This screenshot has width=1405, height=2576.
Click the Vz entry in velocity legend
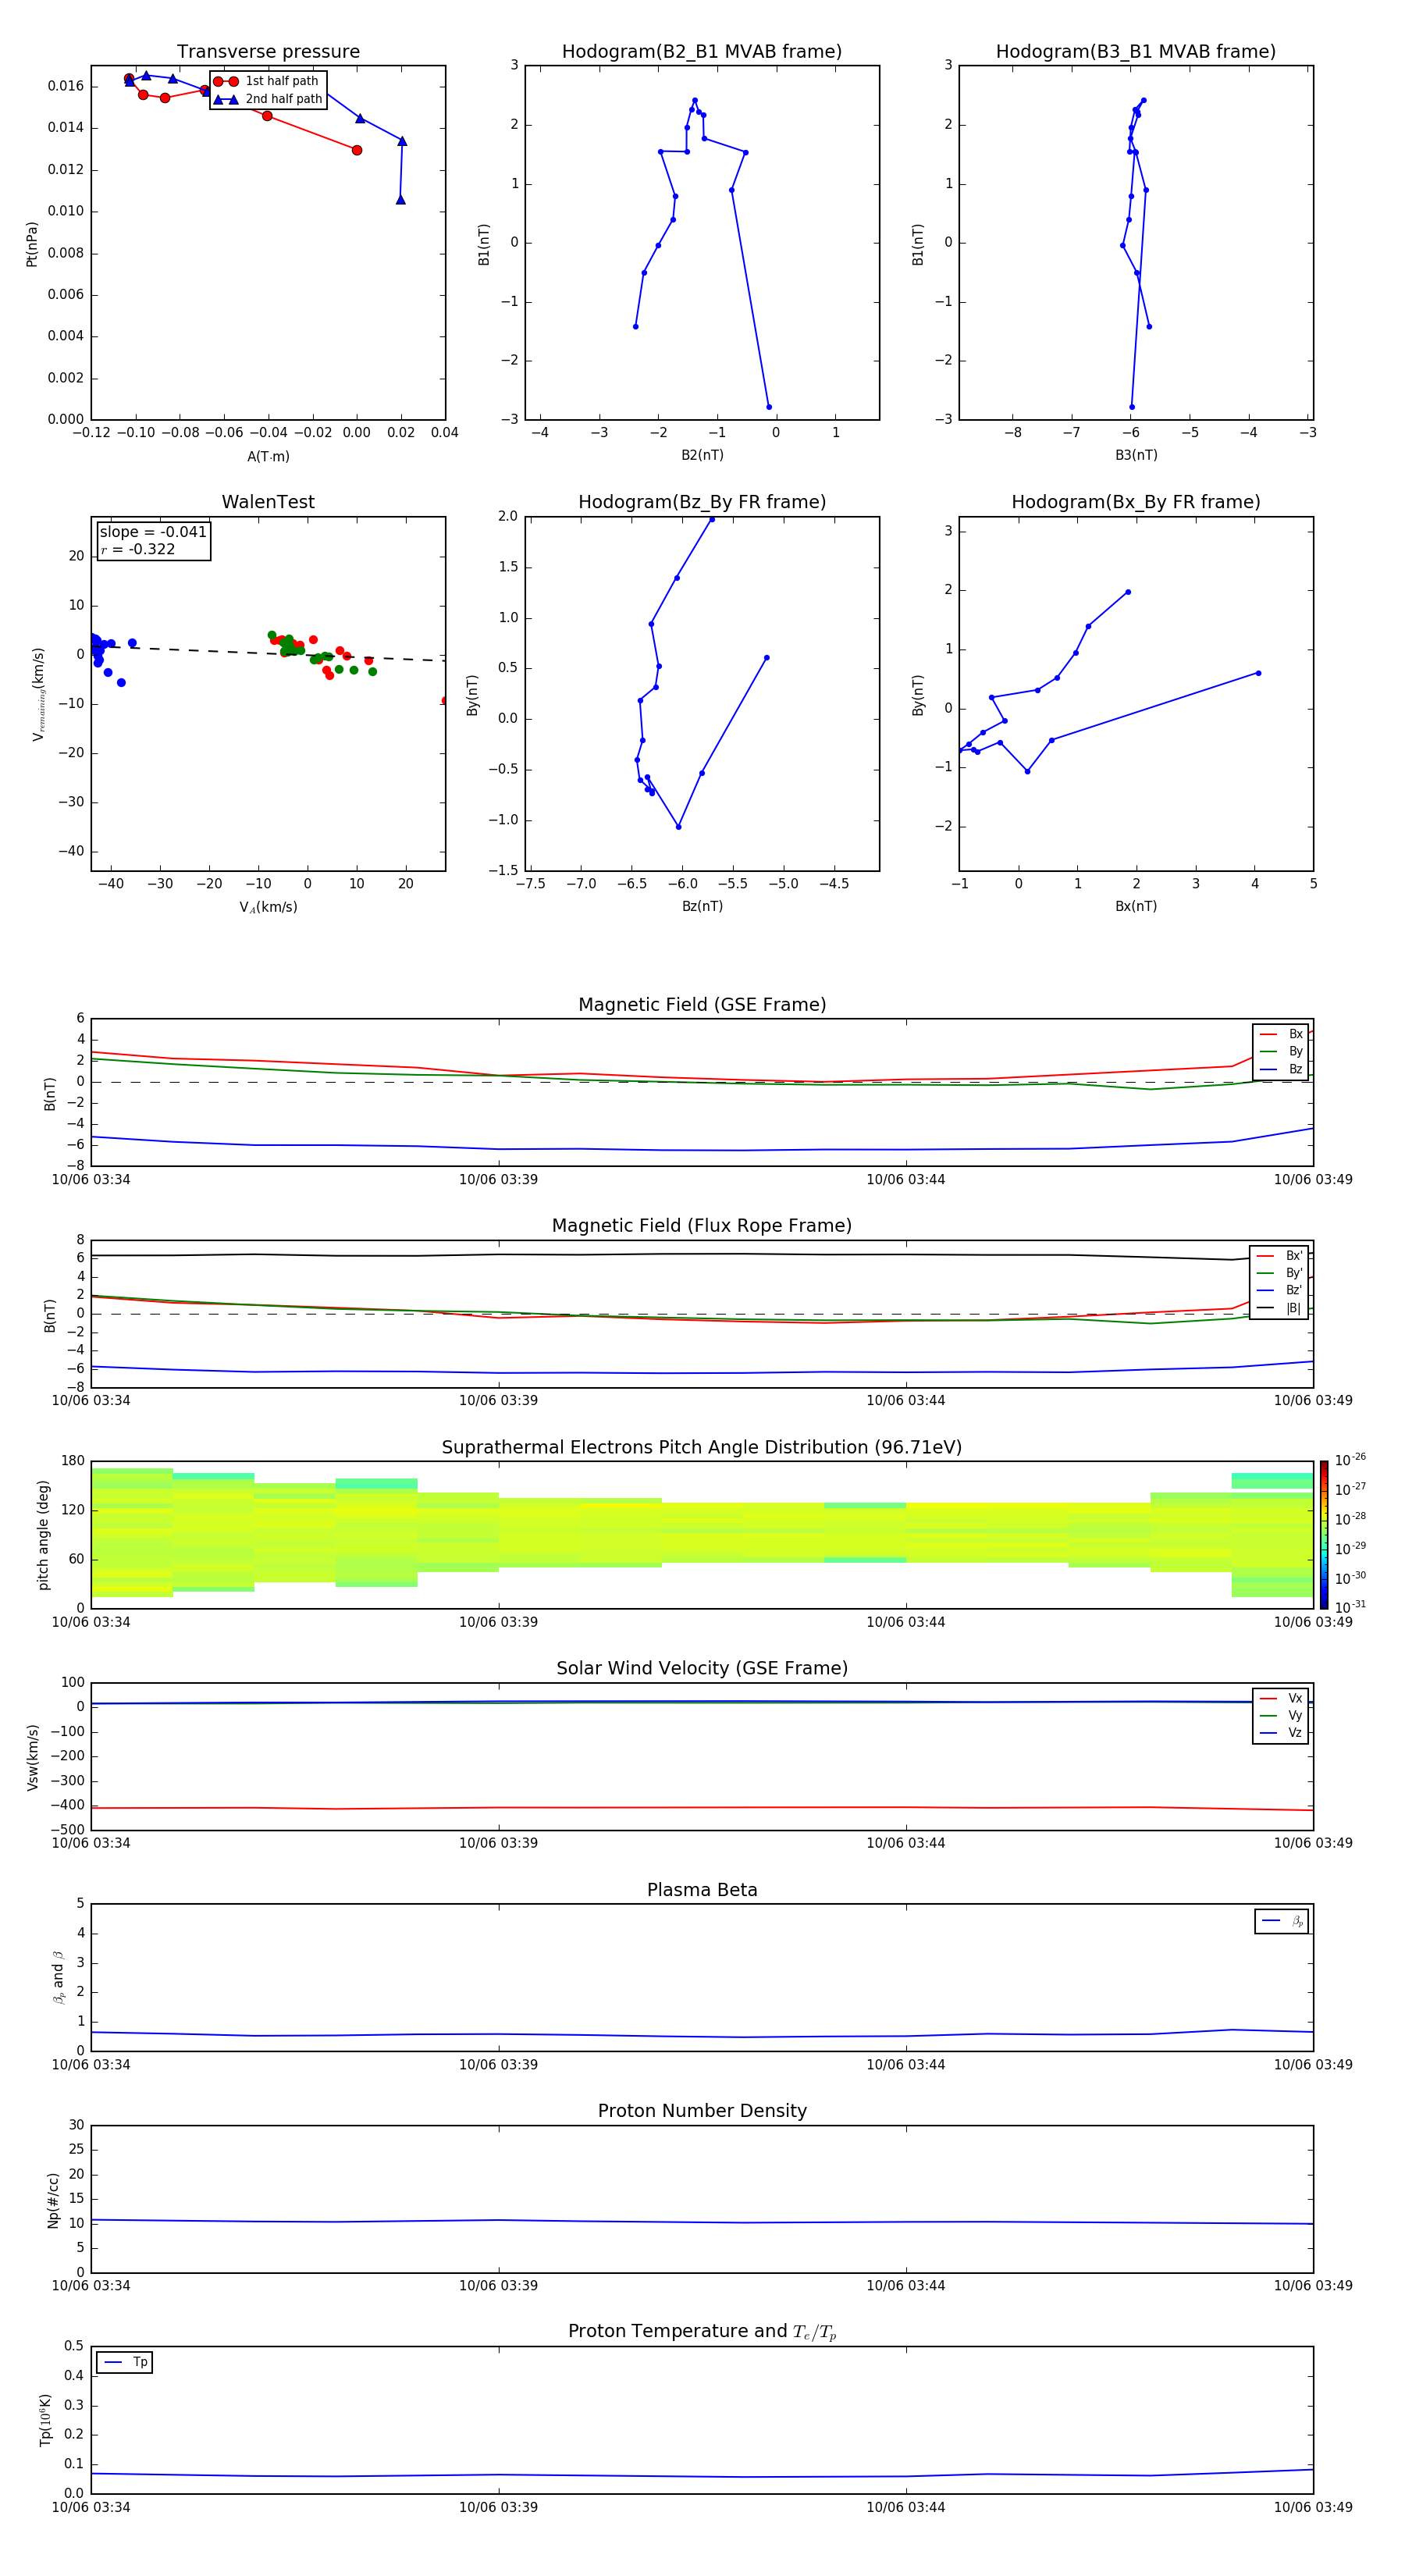1281,1733
